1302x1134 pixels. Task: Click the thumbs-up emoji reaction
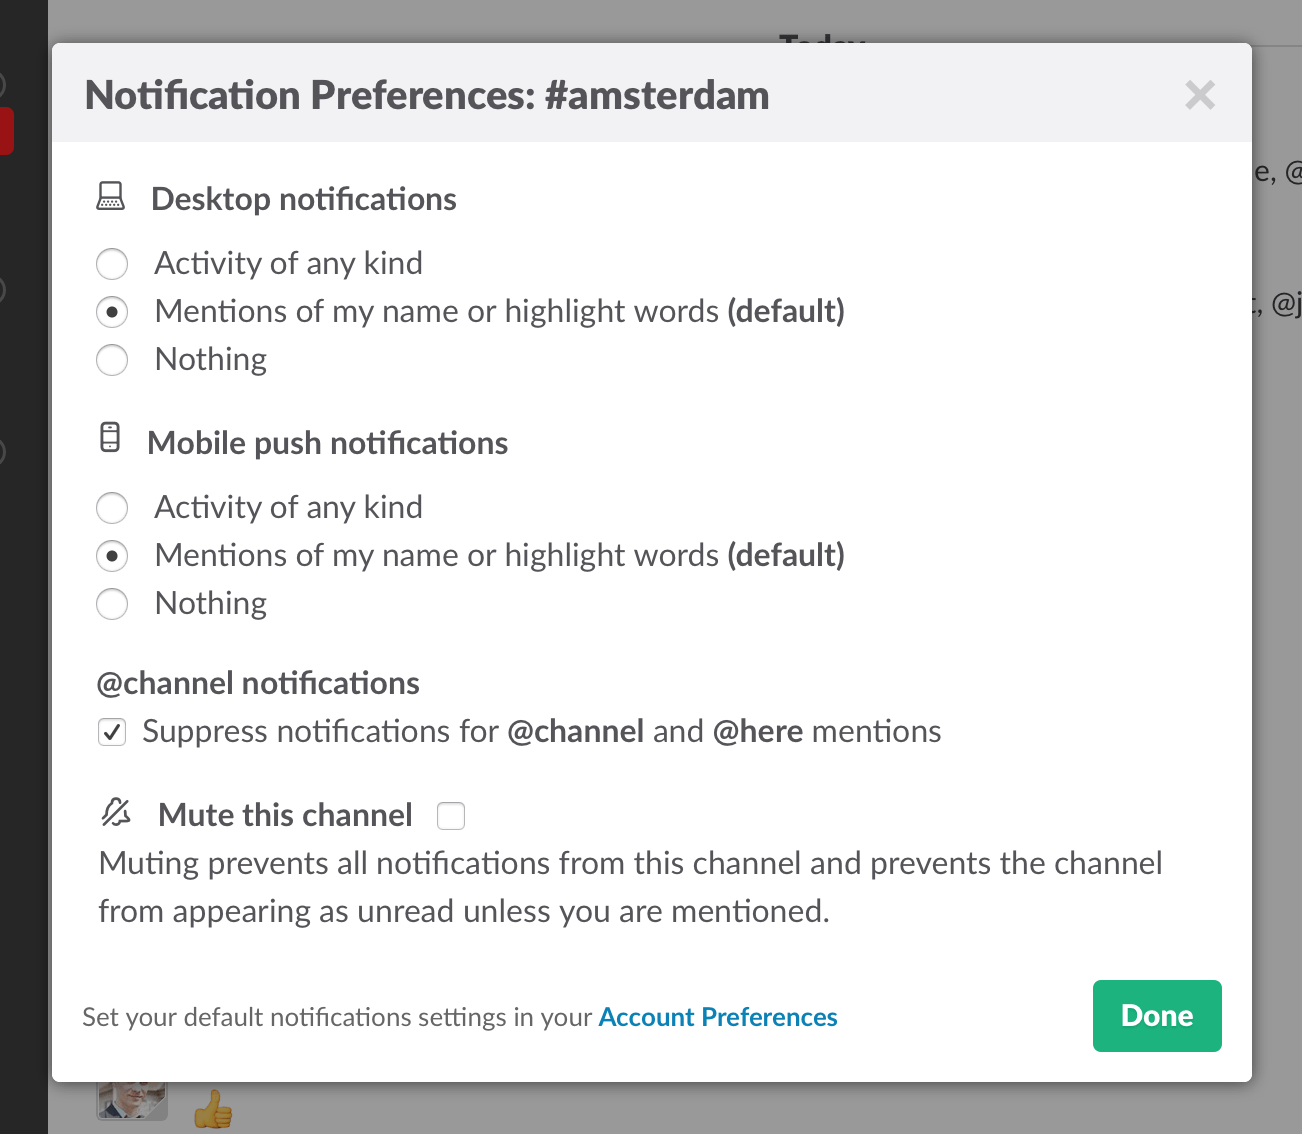214,1107
